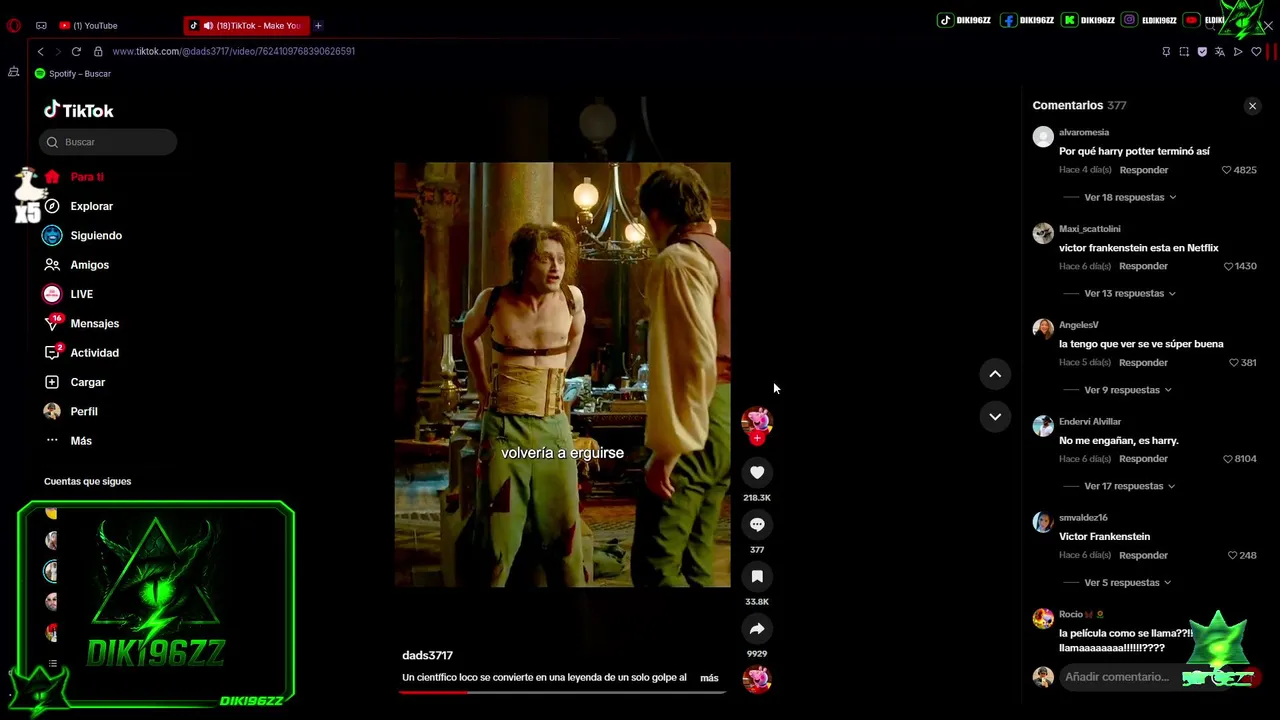The width and height of the screenshot is (1280, 720).
Task: Open dads3717 profile username below video
Action: (427, 655)
